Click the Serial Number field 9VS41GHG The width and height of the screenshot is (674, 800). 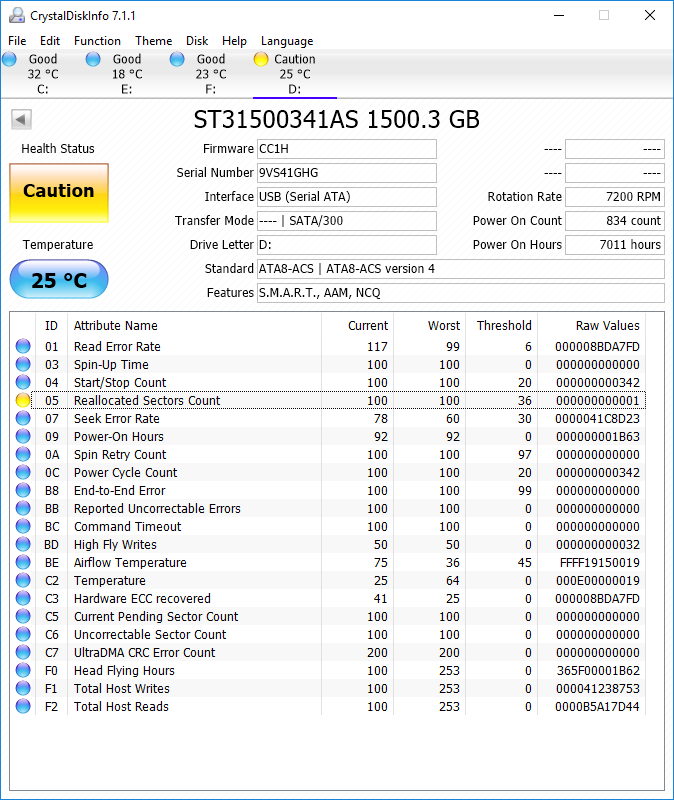point(346,173)
